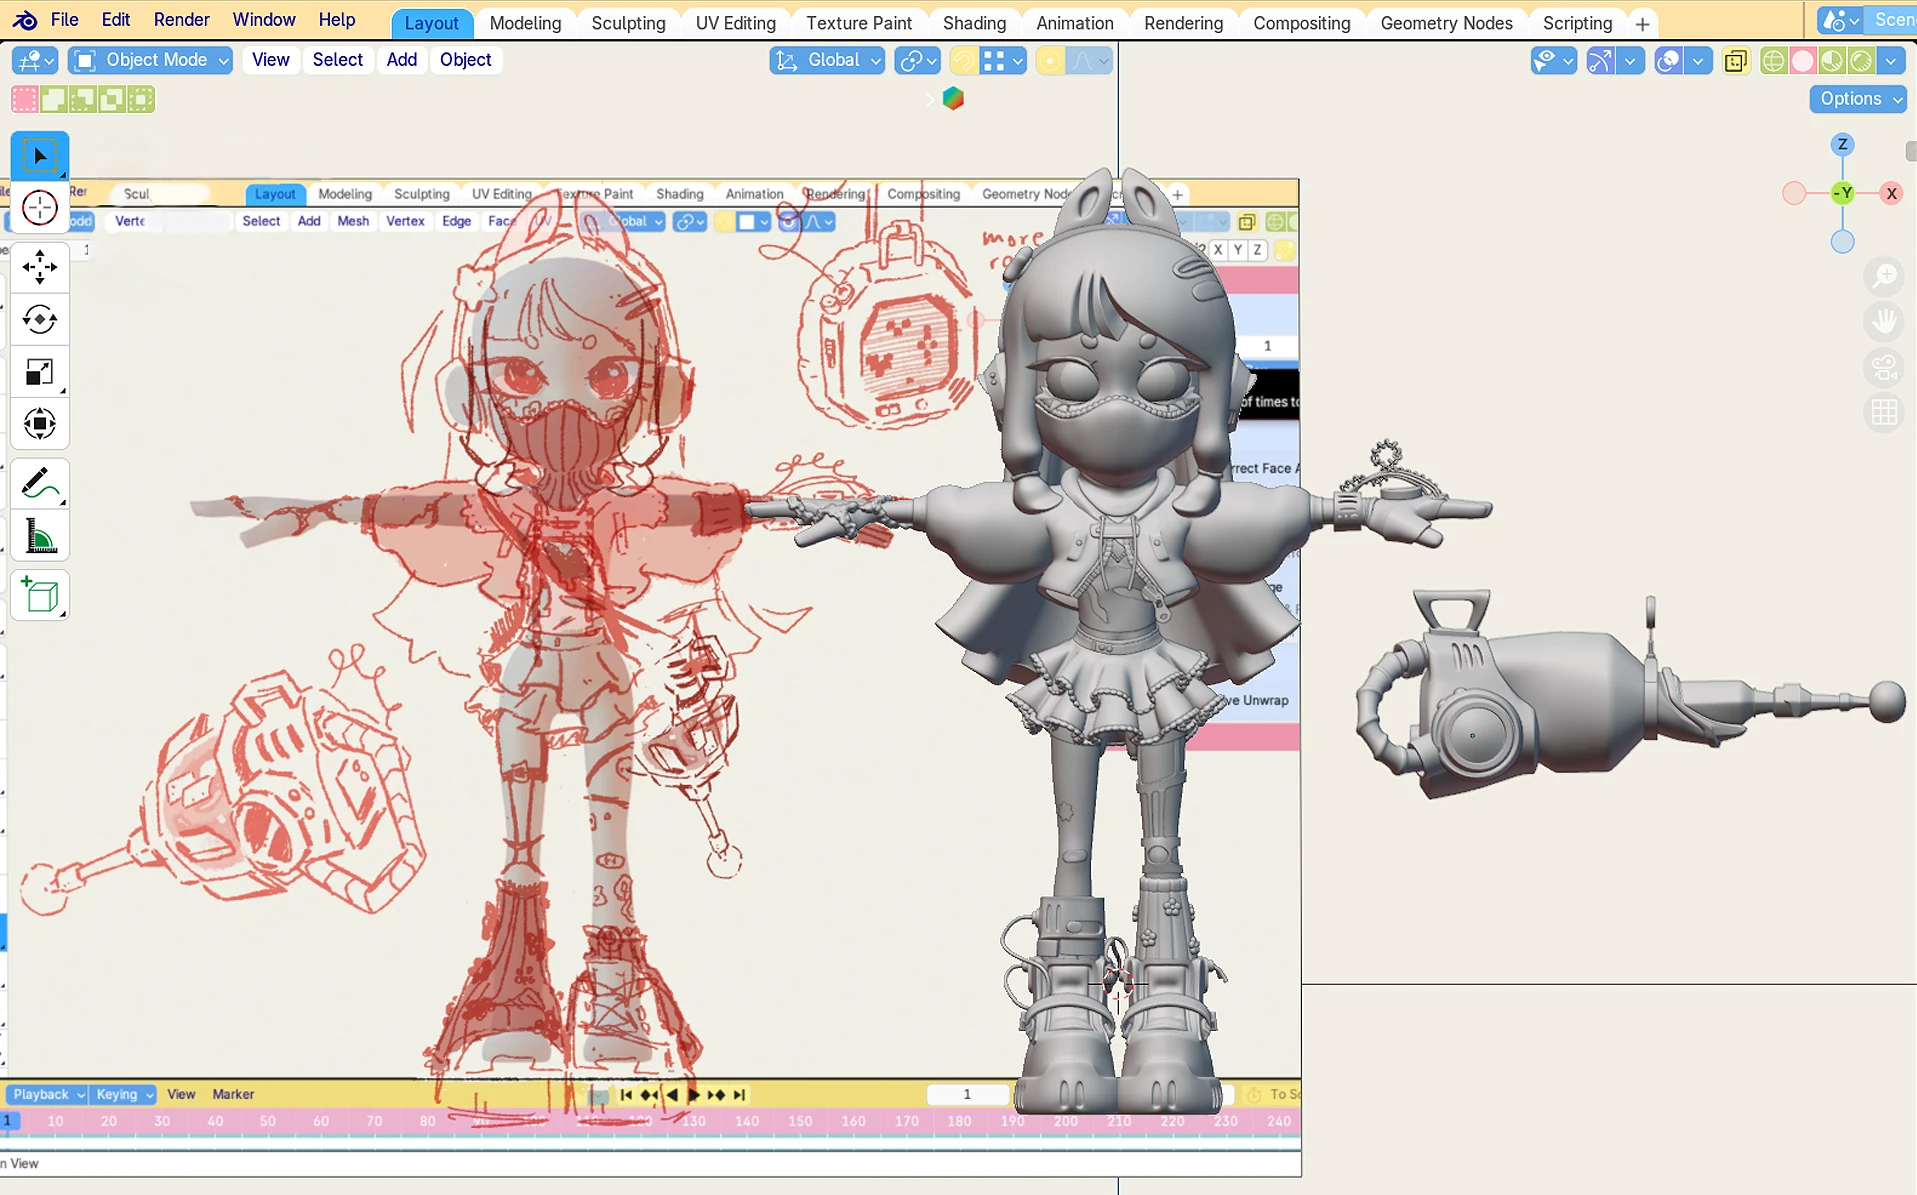1917x1195 pixels.
Task: Click the red negative X gizmo circle
Action: point(1794,193)
